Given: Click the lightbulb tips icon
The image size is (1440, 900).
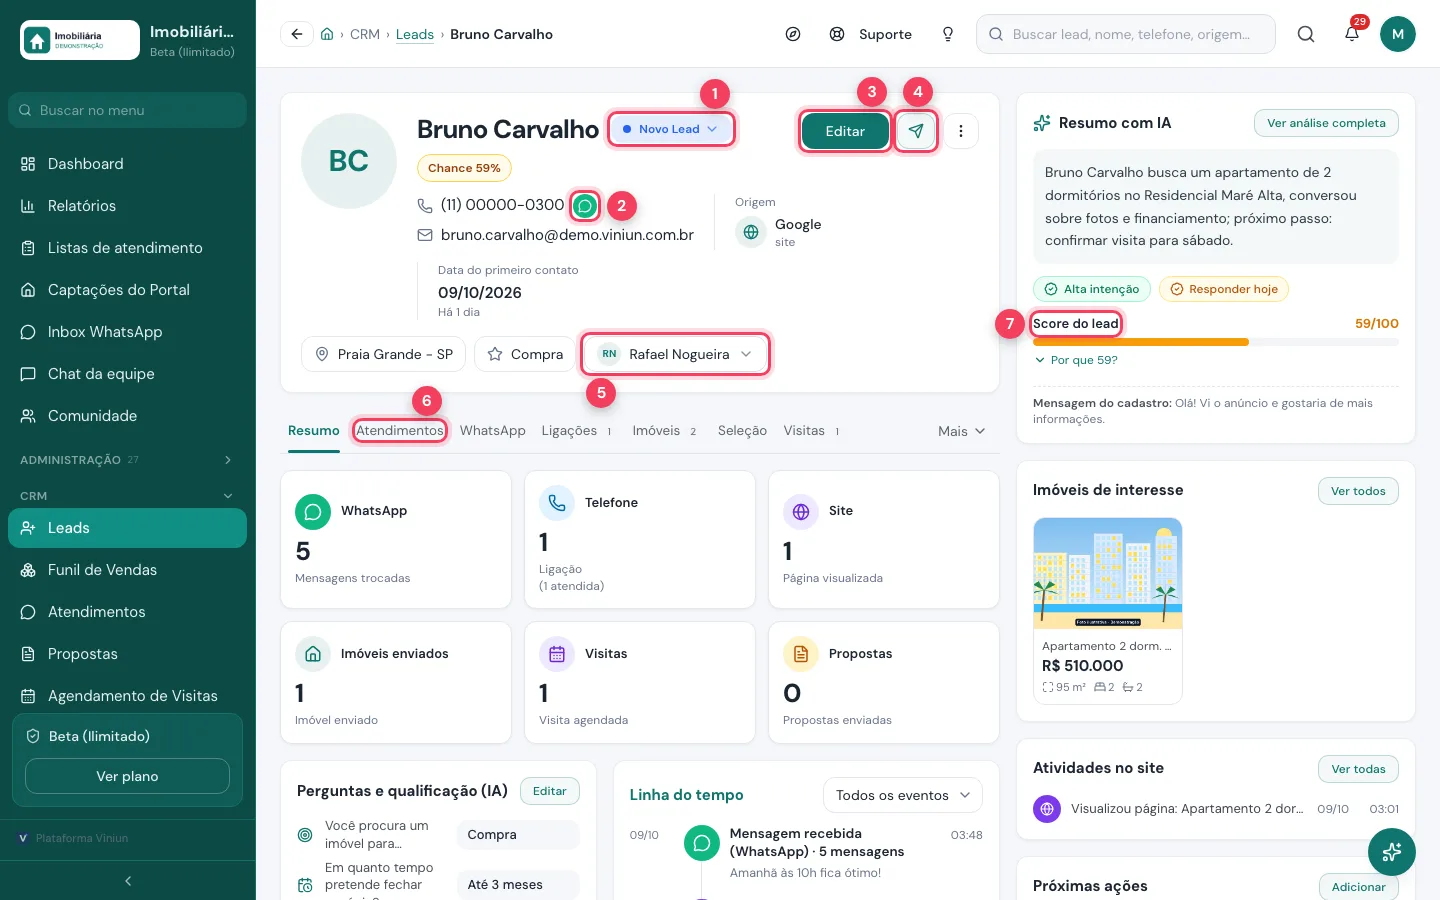Looking at the screenshot, I should tap(948, 34).
